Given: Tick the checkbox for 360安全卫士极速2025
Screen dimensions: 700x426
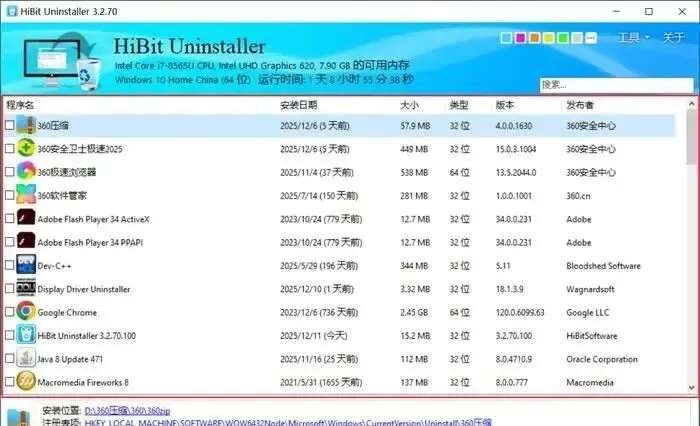Looking at the screenshot, I should click(9, 148).
